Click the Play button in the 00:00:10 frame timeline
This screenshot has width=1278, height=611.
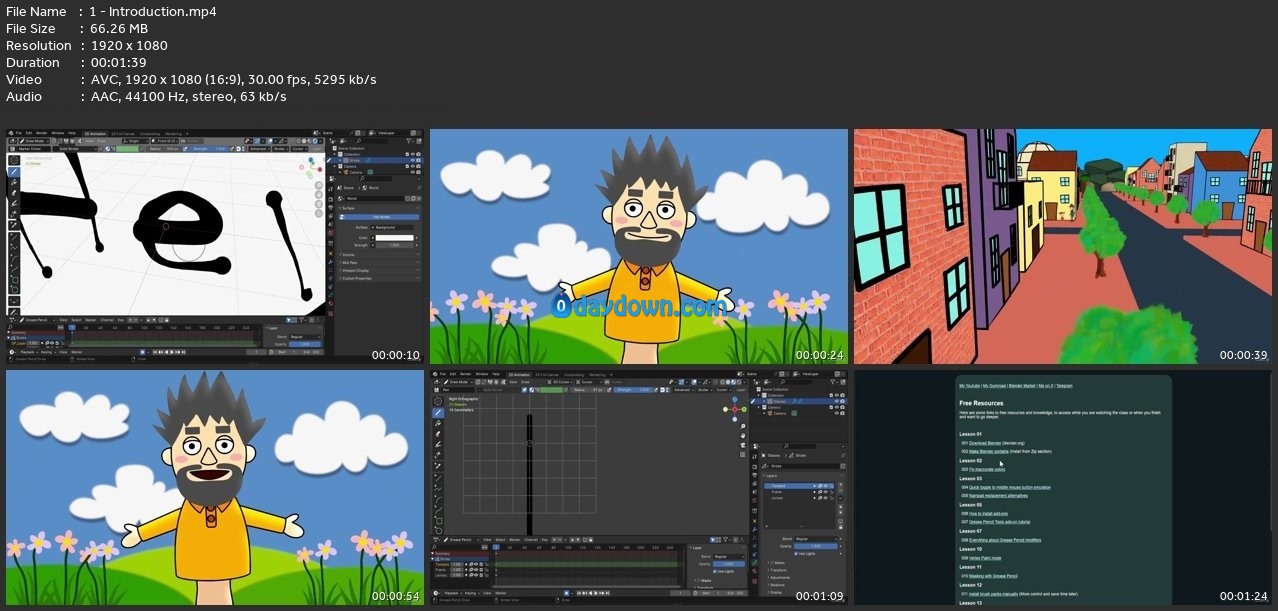click(171, 352)
